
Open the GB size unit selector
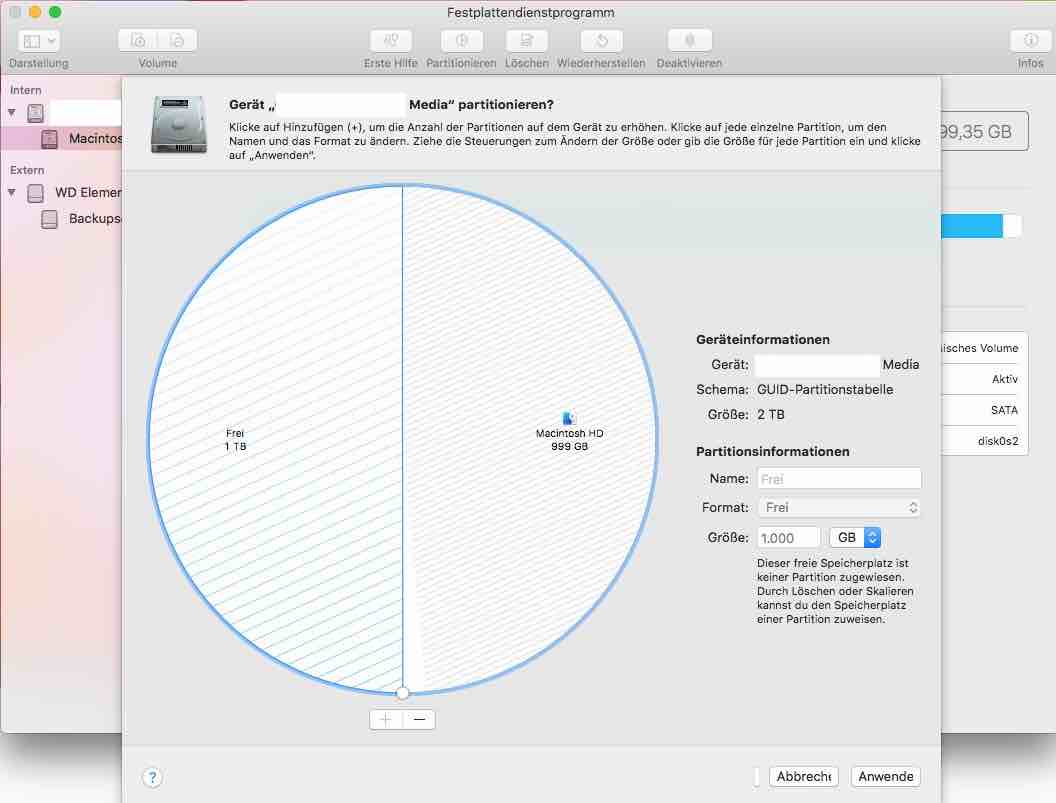[855, 538]
